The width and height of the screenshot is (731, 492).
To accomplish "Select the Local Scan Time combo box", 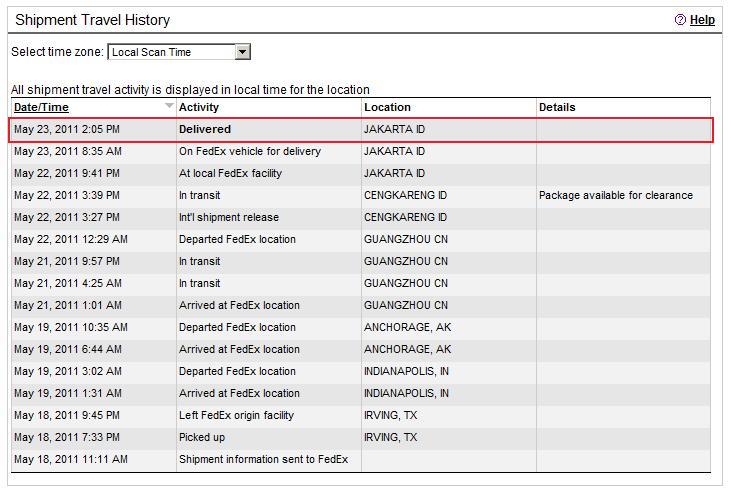I will pyautogui.click(x=171, y=52).
